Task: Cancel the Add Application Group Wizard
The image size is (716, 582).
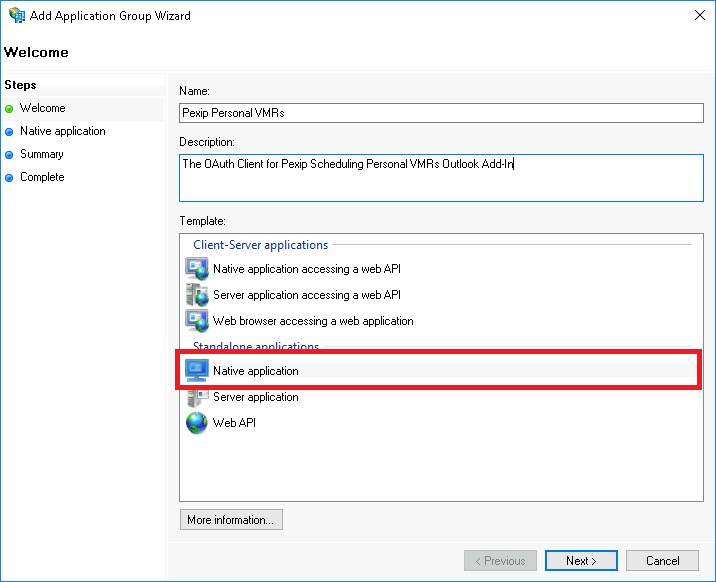Action: (x=662, y=561)
